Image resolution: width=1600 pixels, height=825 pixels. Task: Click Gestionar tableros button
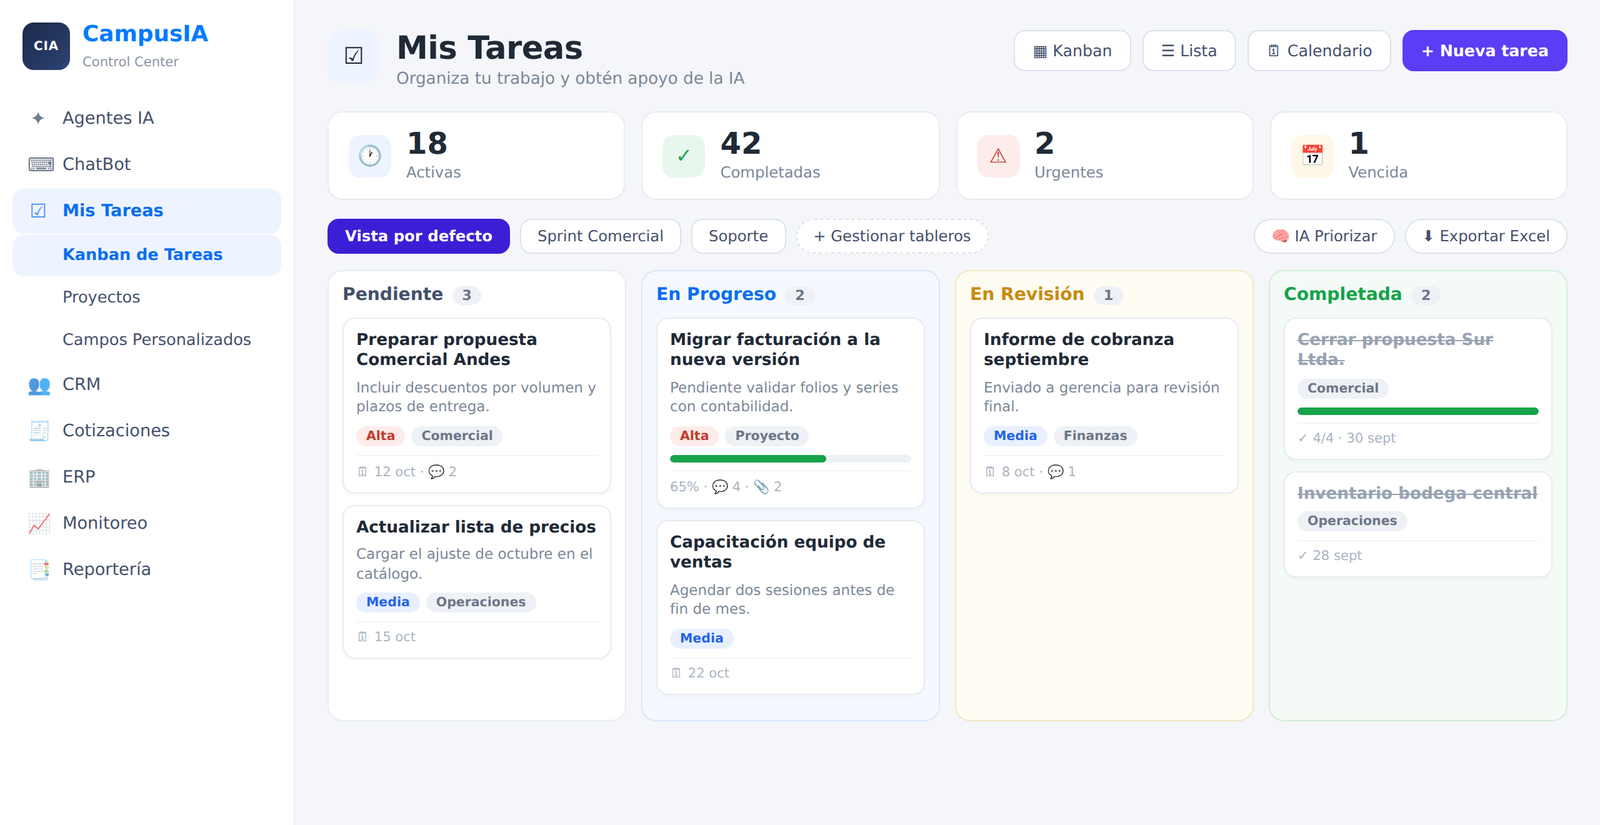point(892,236)
